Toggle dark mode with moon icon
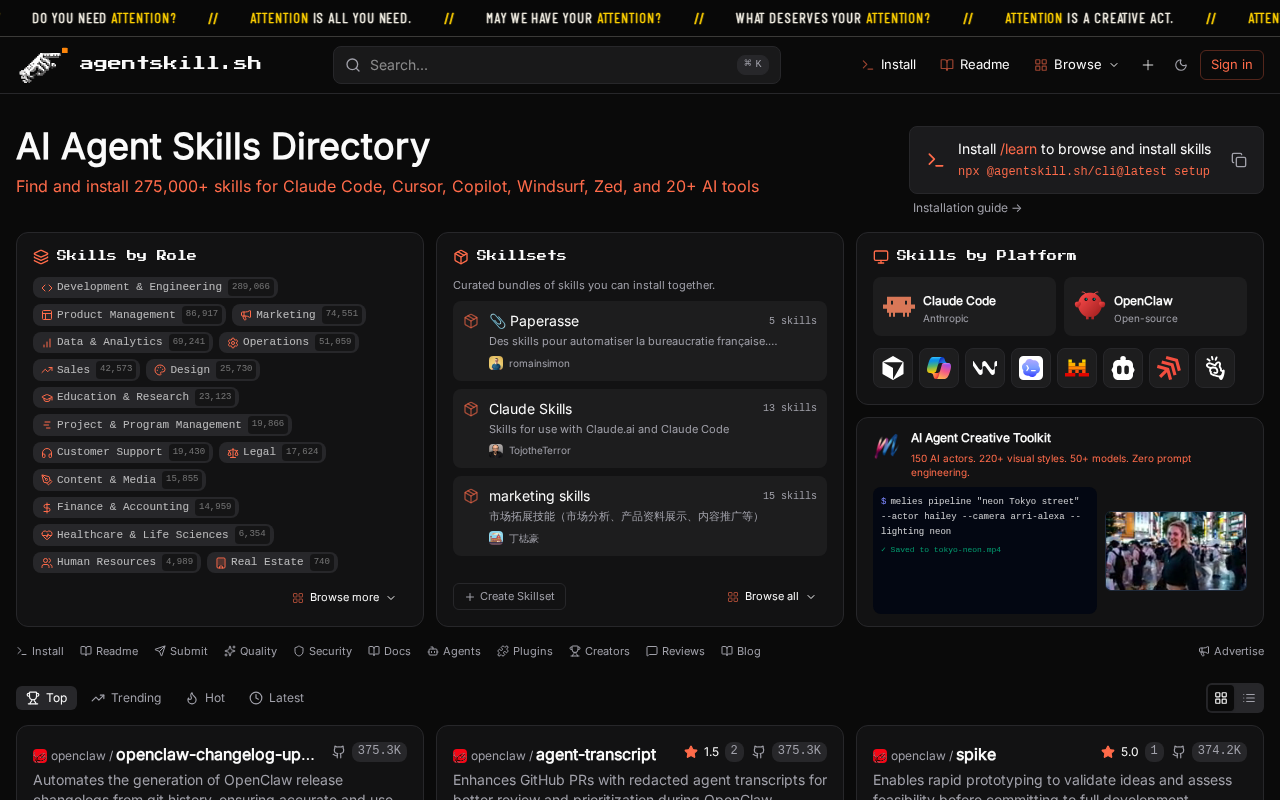The height and width of the screenshot is (800, 1280). point(1181,65)
